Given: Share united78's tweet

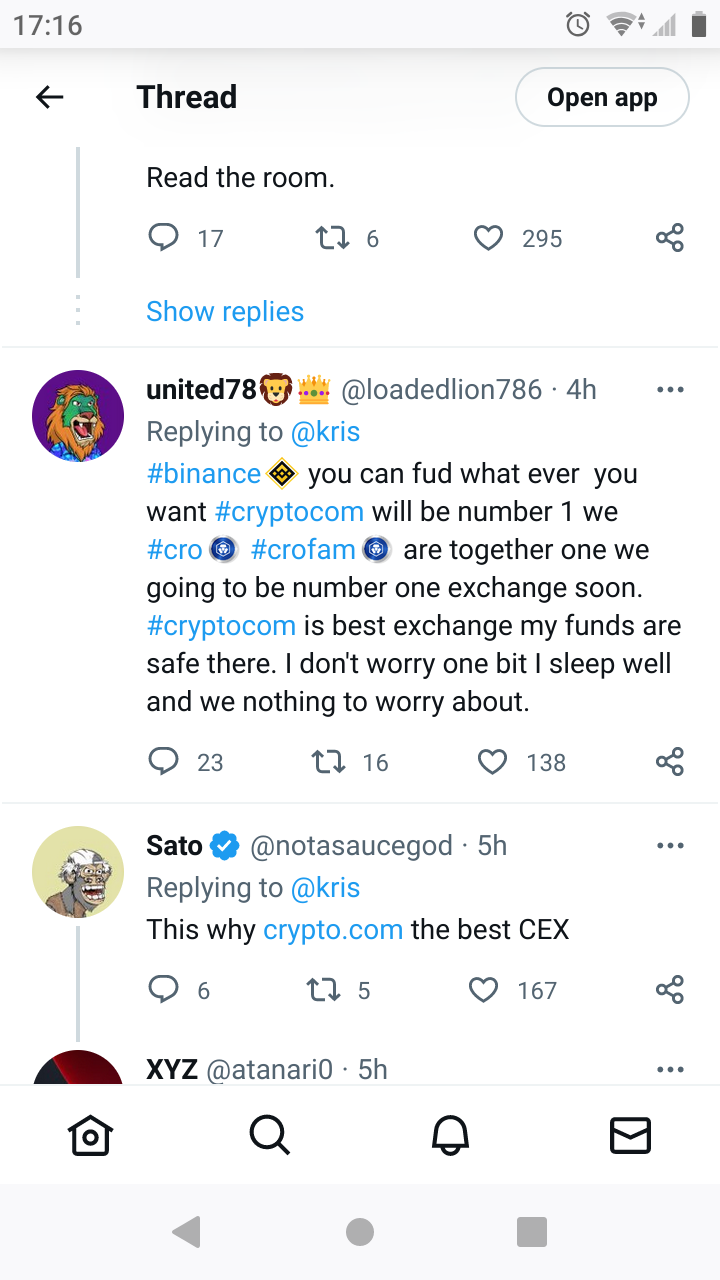Looking at the screenshot, I should (x=669, y=762).
